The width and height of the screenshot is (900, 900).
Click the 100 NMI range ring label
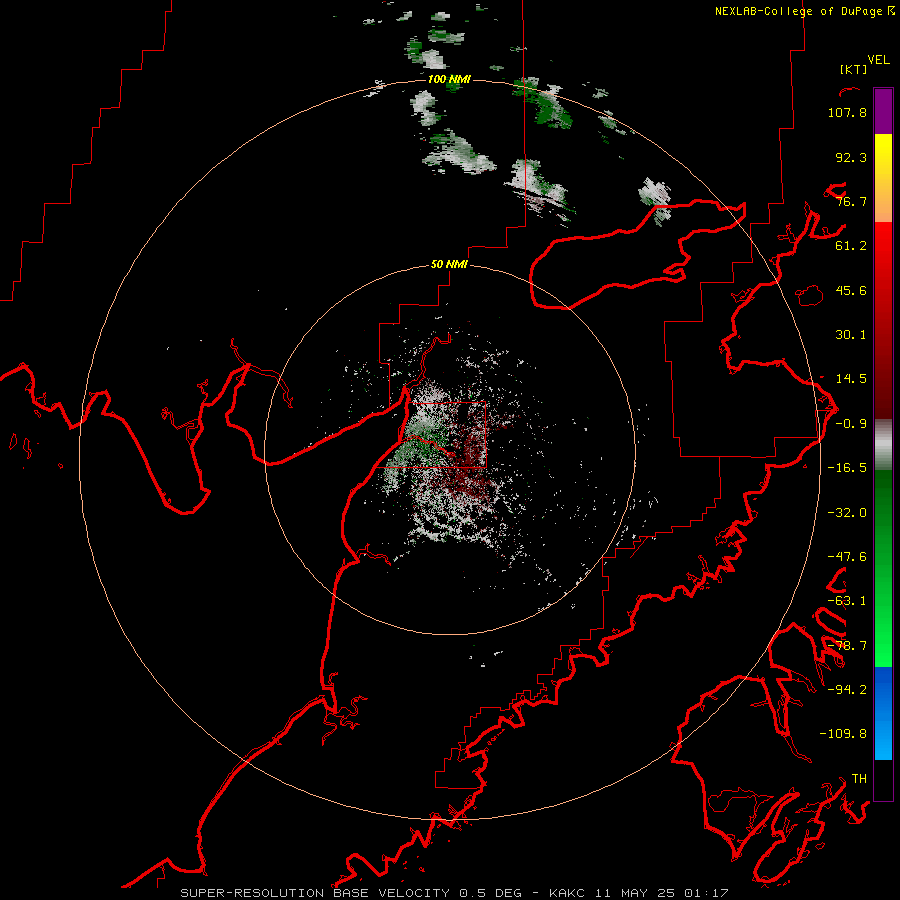pyautogui.click(x=449, y=79)
